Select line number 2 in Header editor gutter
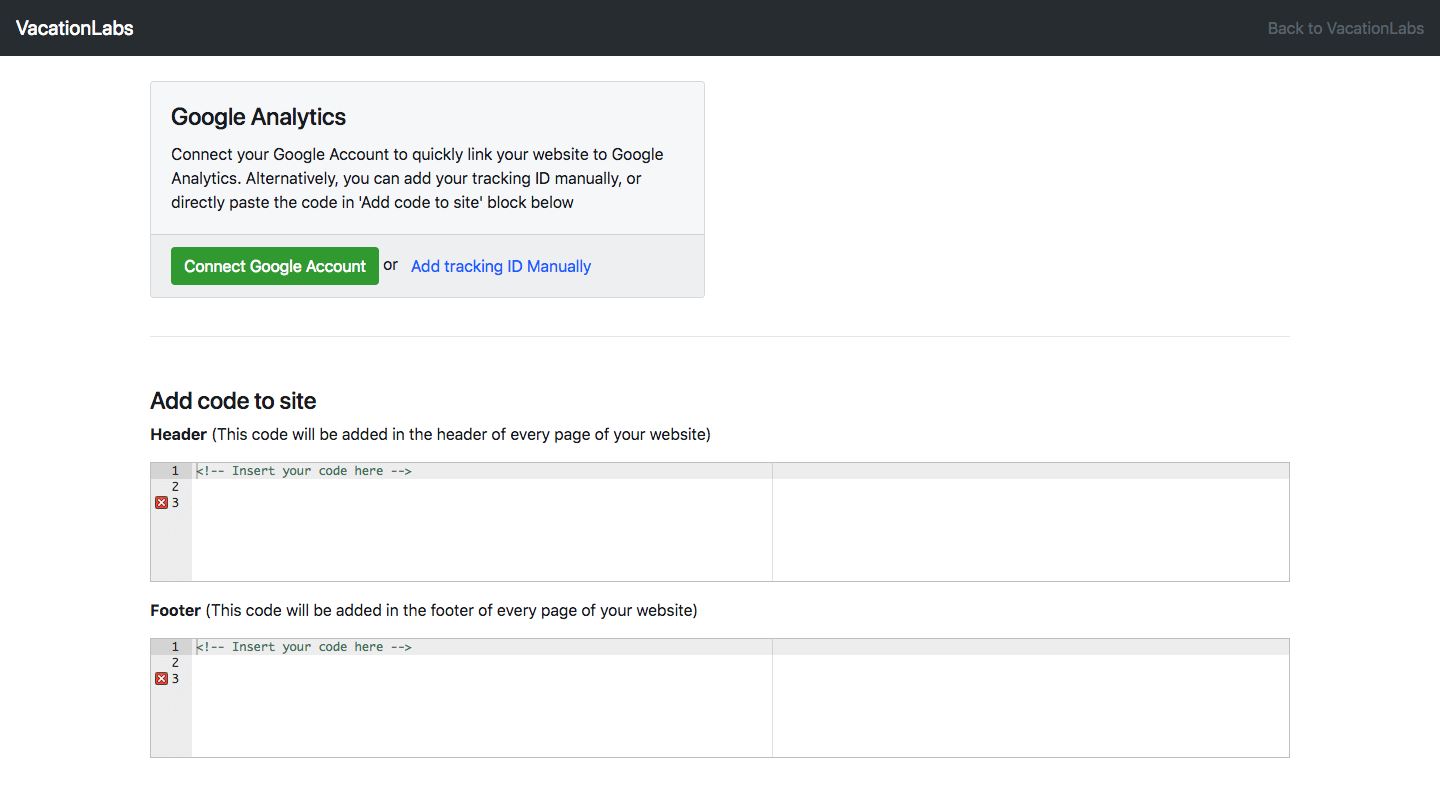Image resolution: width=1440 pixels, height=803 pixels. (175, 487)
